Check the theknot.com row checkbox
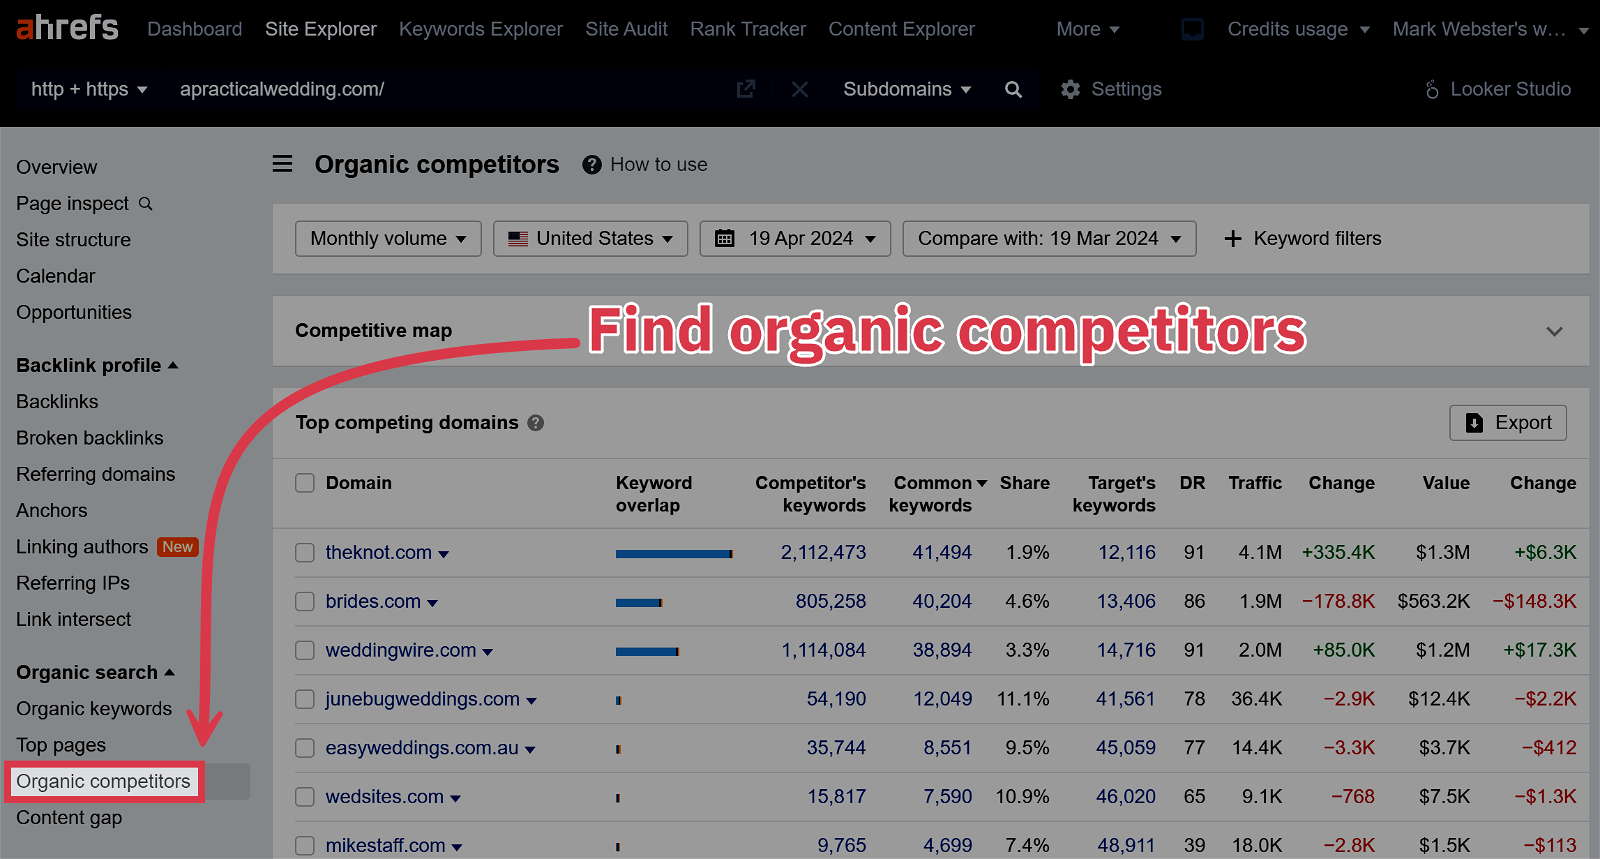1600x859 pixels. (305, 553)
